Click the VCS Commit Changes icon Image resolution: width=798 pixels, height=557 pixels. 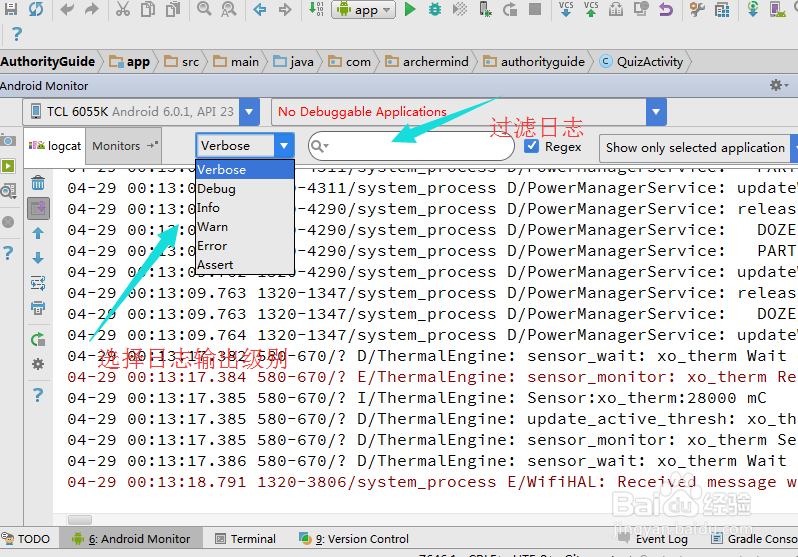tap(591, 9)
